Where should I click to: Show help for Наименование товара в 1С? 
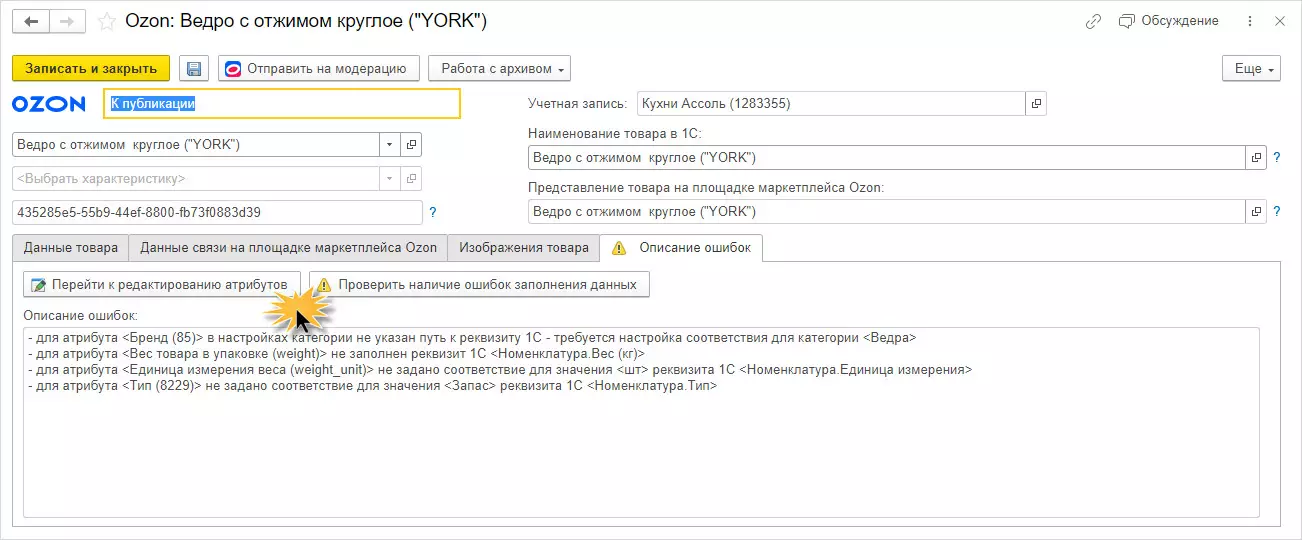1276,158
